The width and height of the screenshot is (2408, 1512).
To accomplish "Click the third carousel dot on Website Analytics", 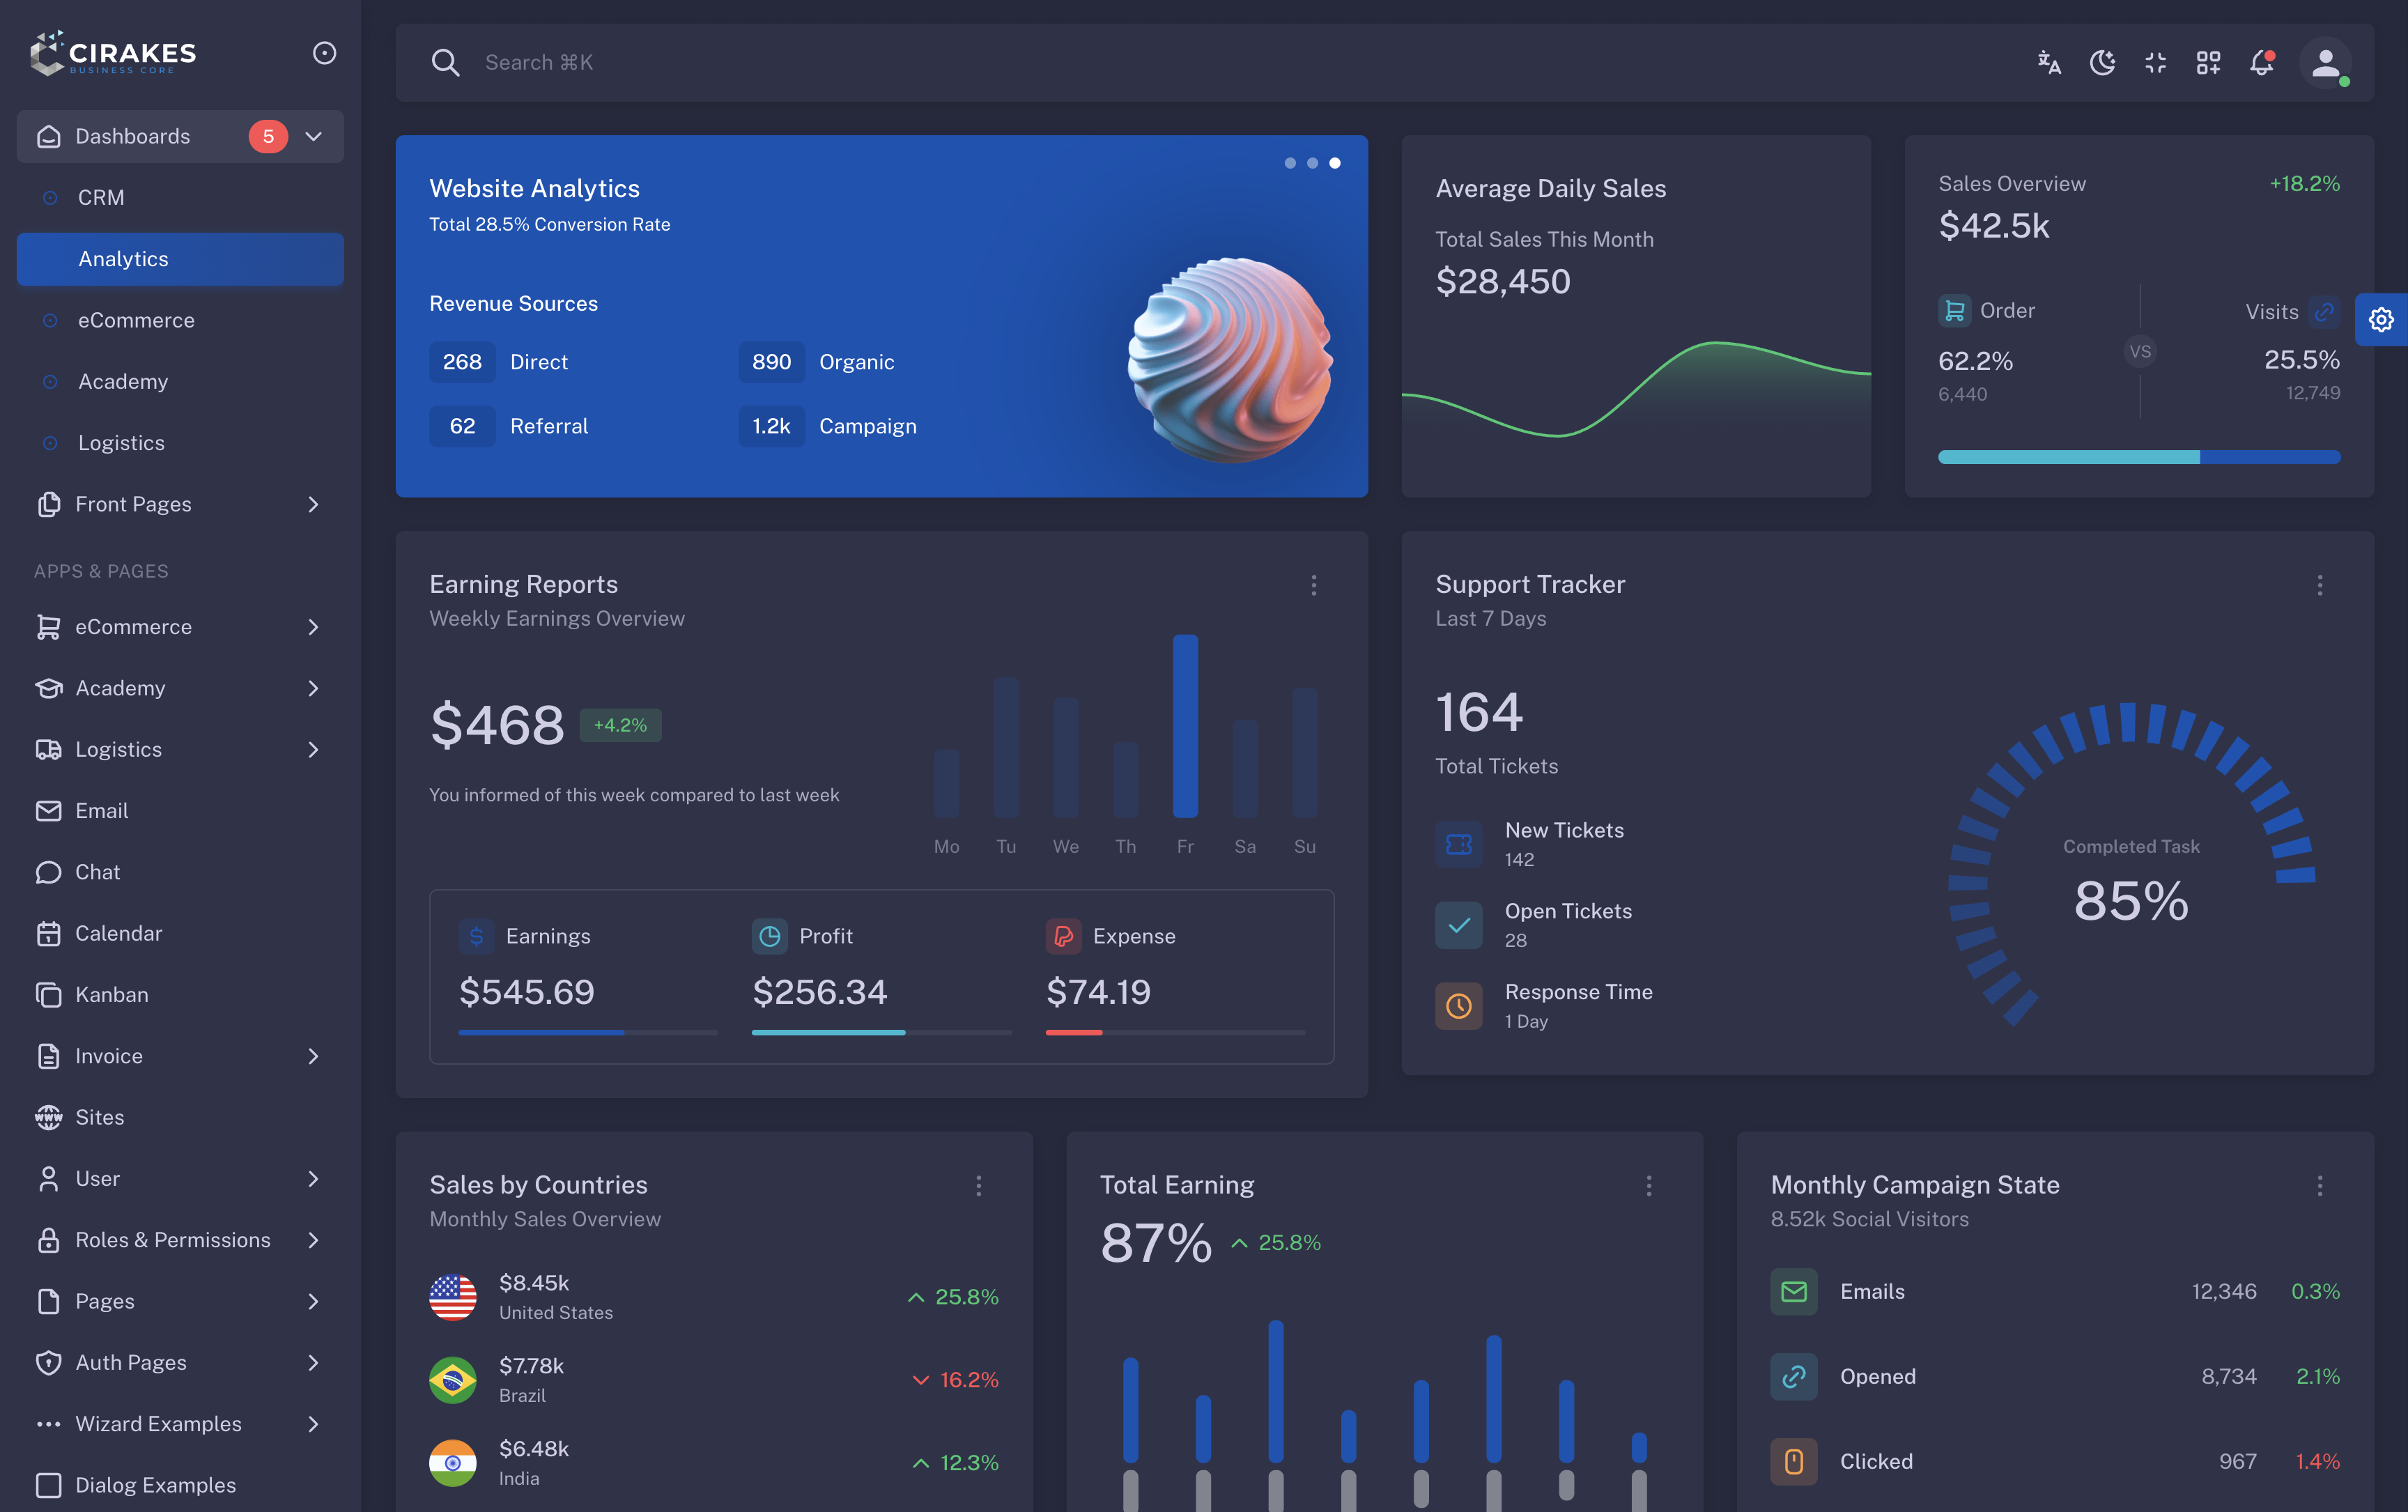I will (x=1335, y=163).
